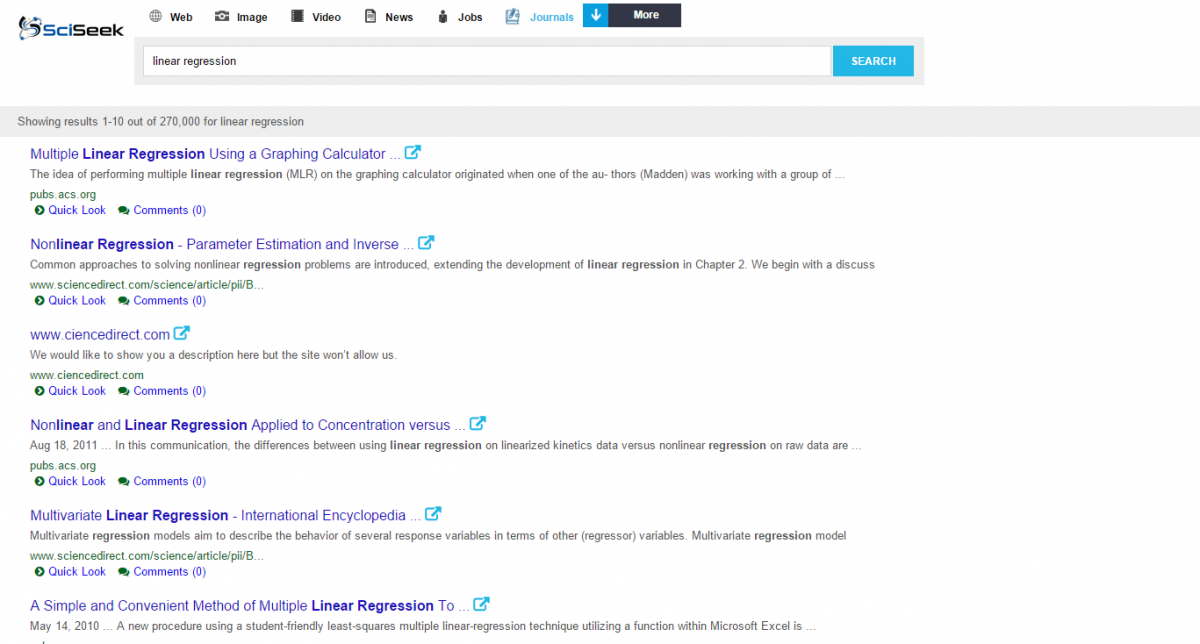Open "A Simple and Convenient Method" result

[x=249, y=605]
